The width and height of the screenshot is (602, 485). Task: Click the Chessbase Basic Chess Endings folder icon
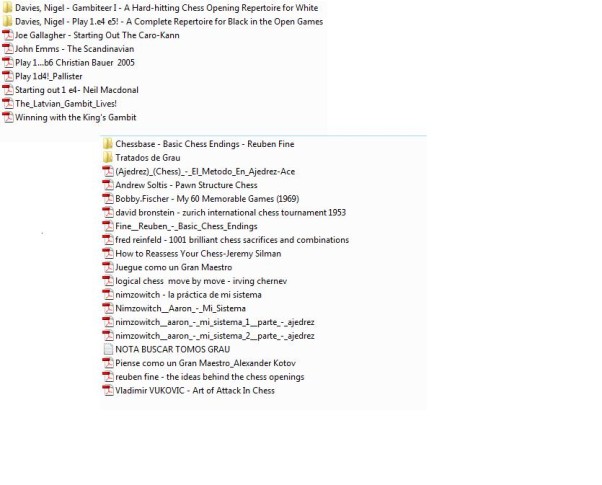[x=108, y=144]
